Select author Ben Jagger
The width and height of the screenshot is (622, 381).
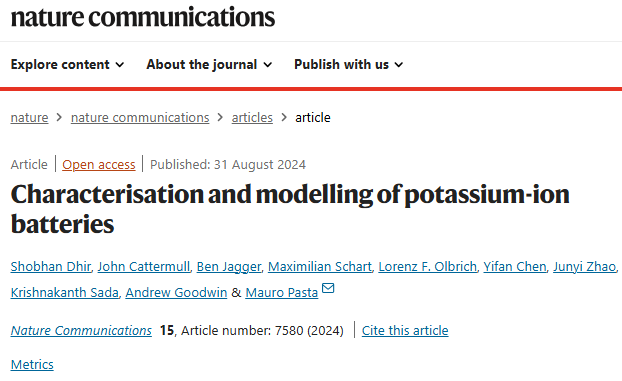point(229,266)
